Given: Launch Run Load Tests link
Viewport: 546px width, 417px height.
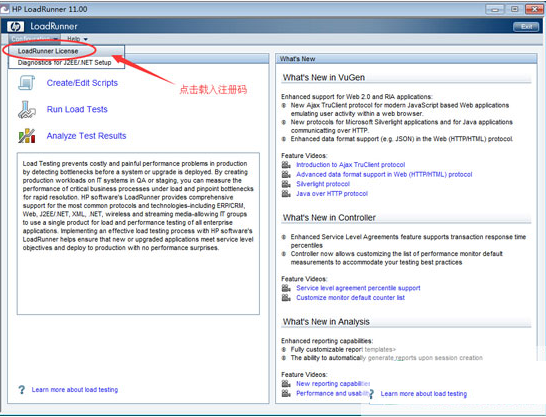Looking at the screenshot, I should (77, 109).
